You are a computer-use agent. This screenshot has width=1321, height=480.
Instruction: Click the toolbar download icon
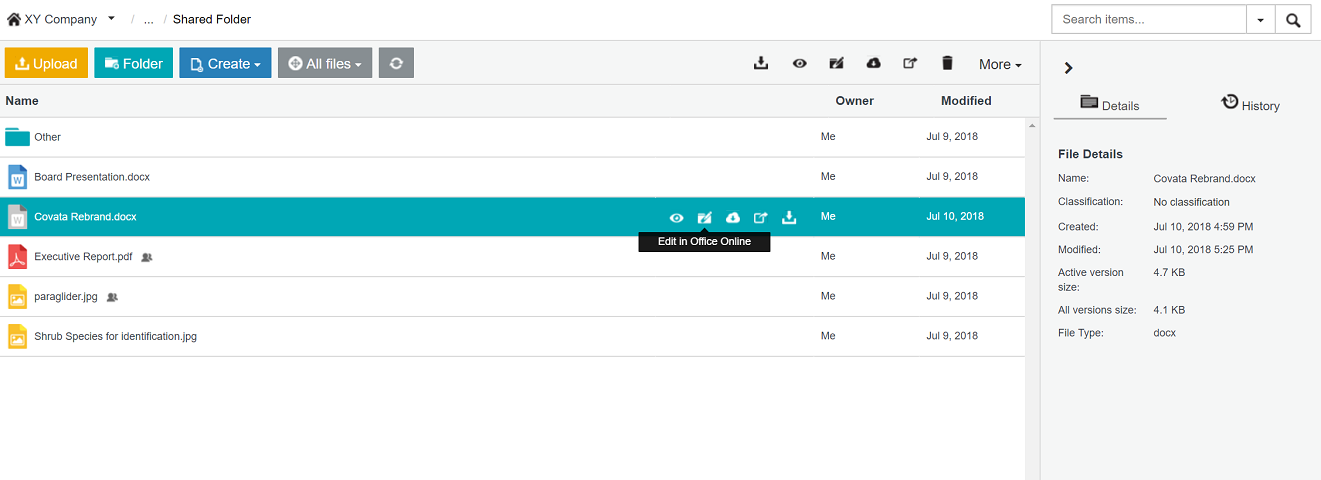761,63
